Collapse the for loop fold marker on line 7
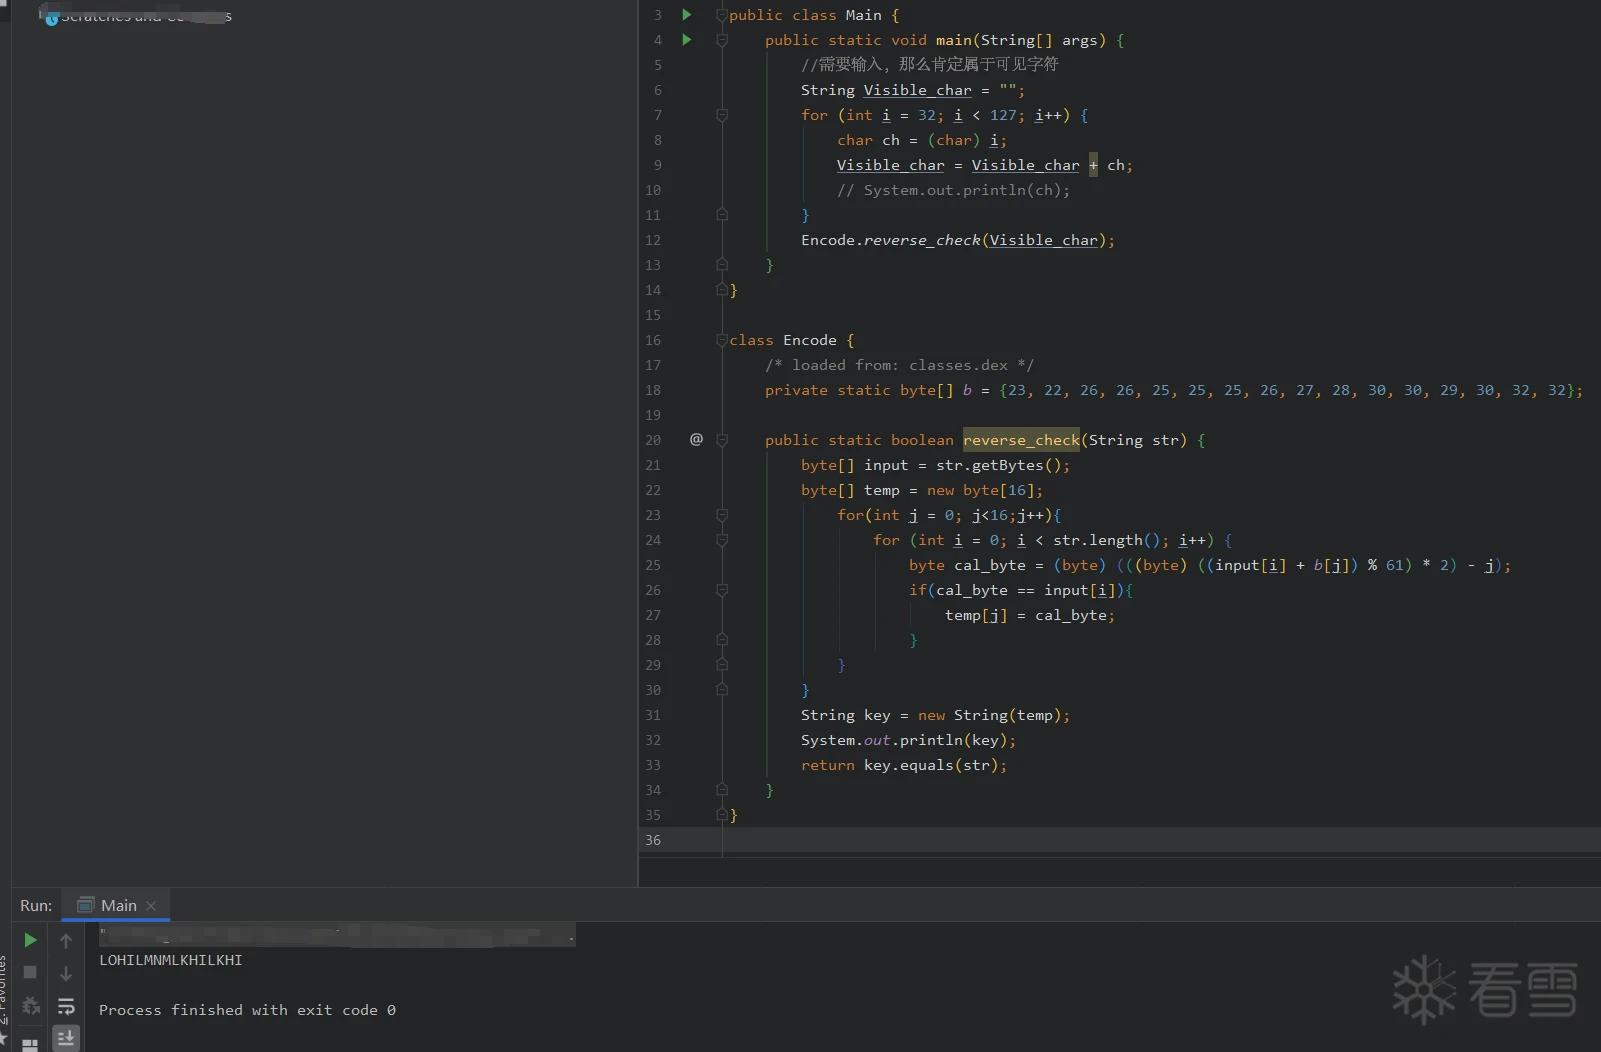This screenshot has width=1601, height=1052. [x=722, y=115]
